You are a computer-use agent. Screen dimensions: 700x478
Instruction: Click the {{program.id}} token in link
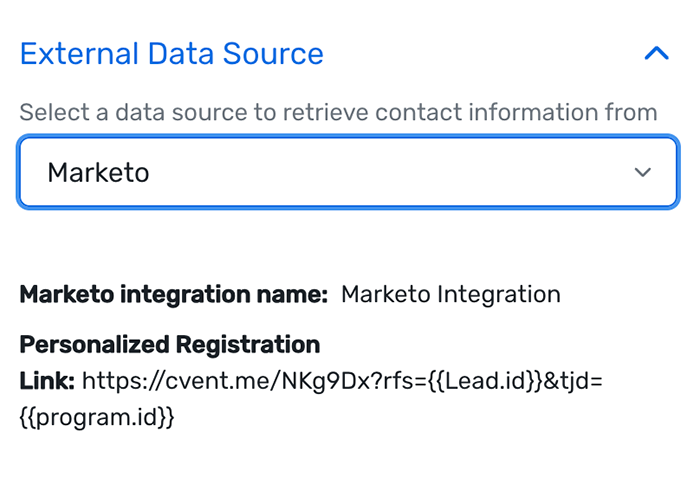[x=97, y=416]
